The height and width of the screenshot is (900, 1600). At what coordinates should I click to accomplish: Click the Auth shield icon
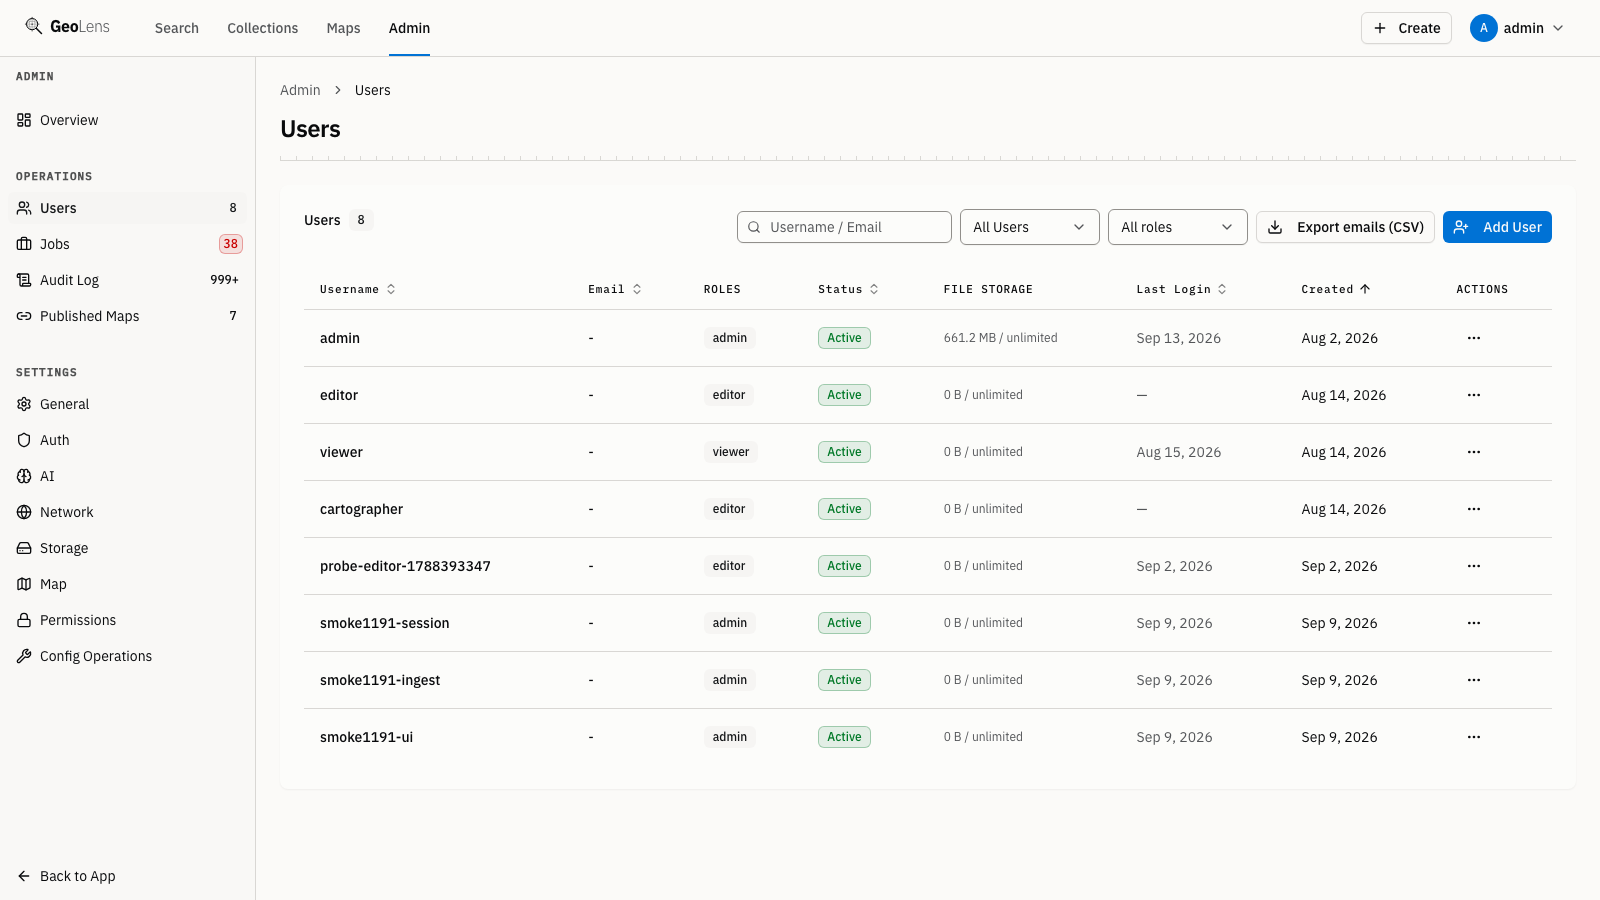click(24, 440)
